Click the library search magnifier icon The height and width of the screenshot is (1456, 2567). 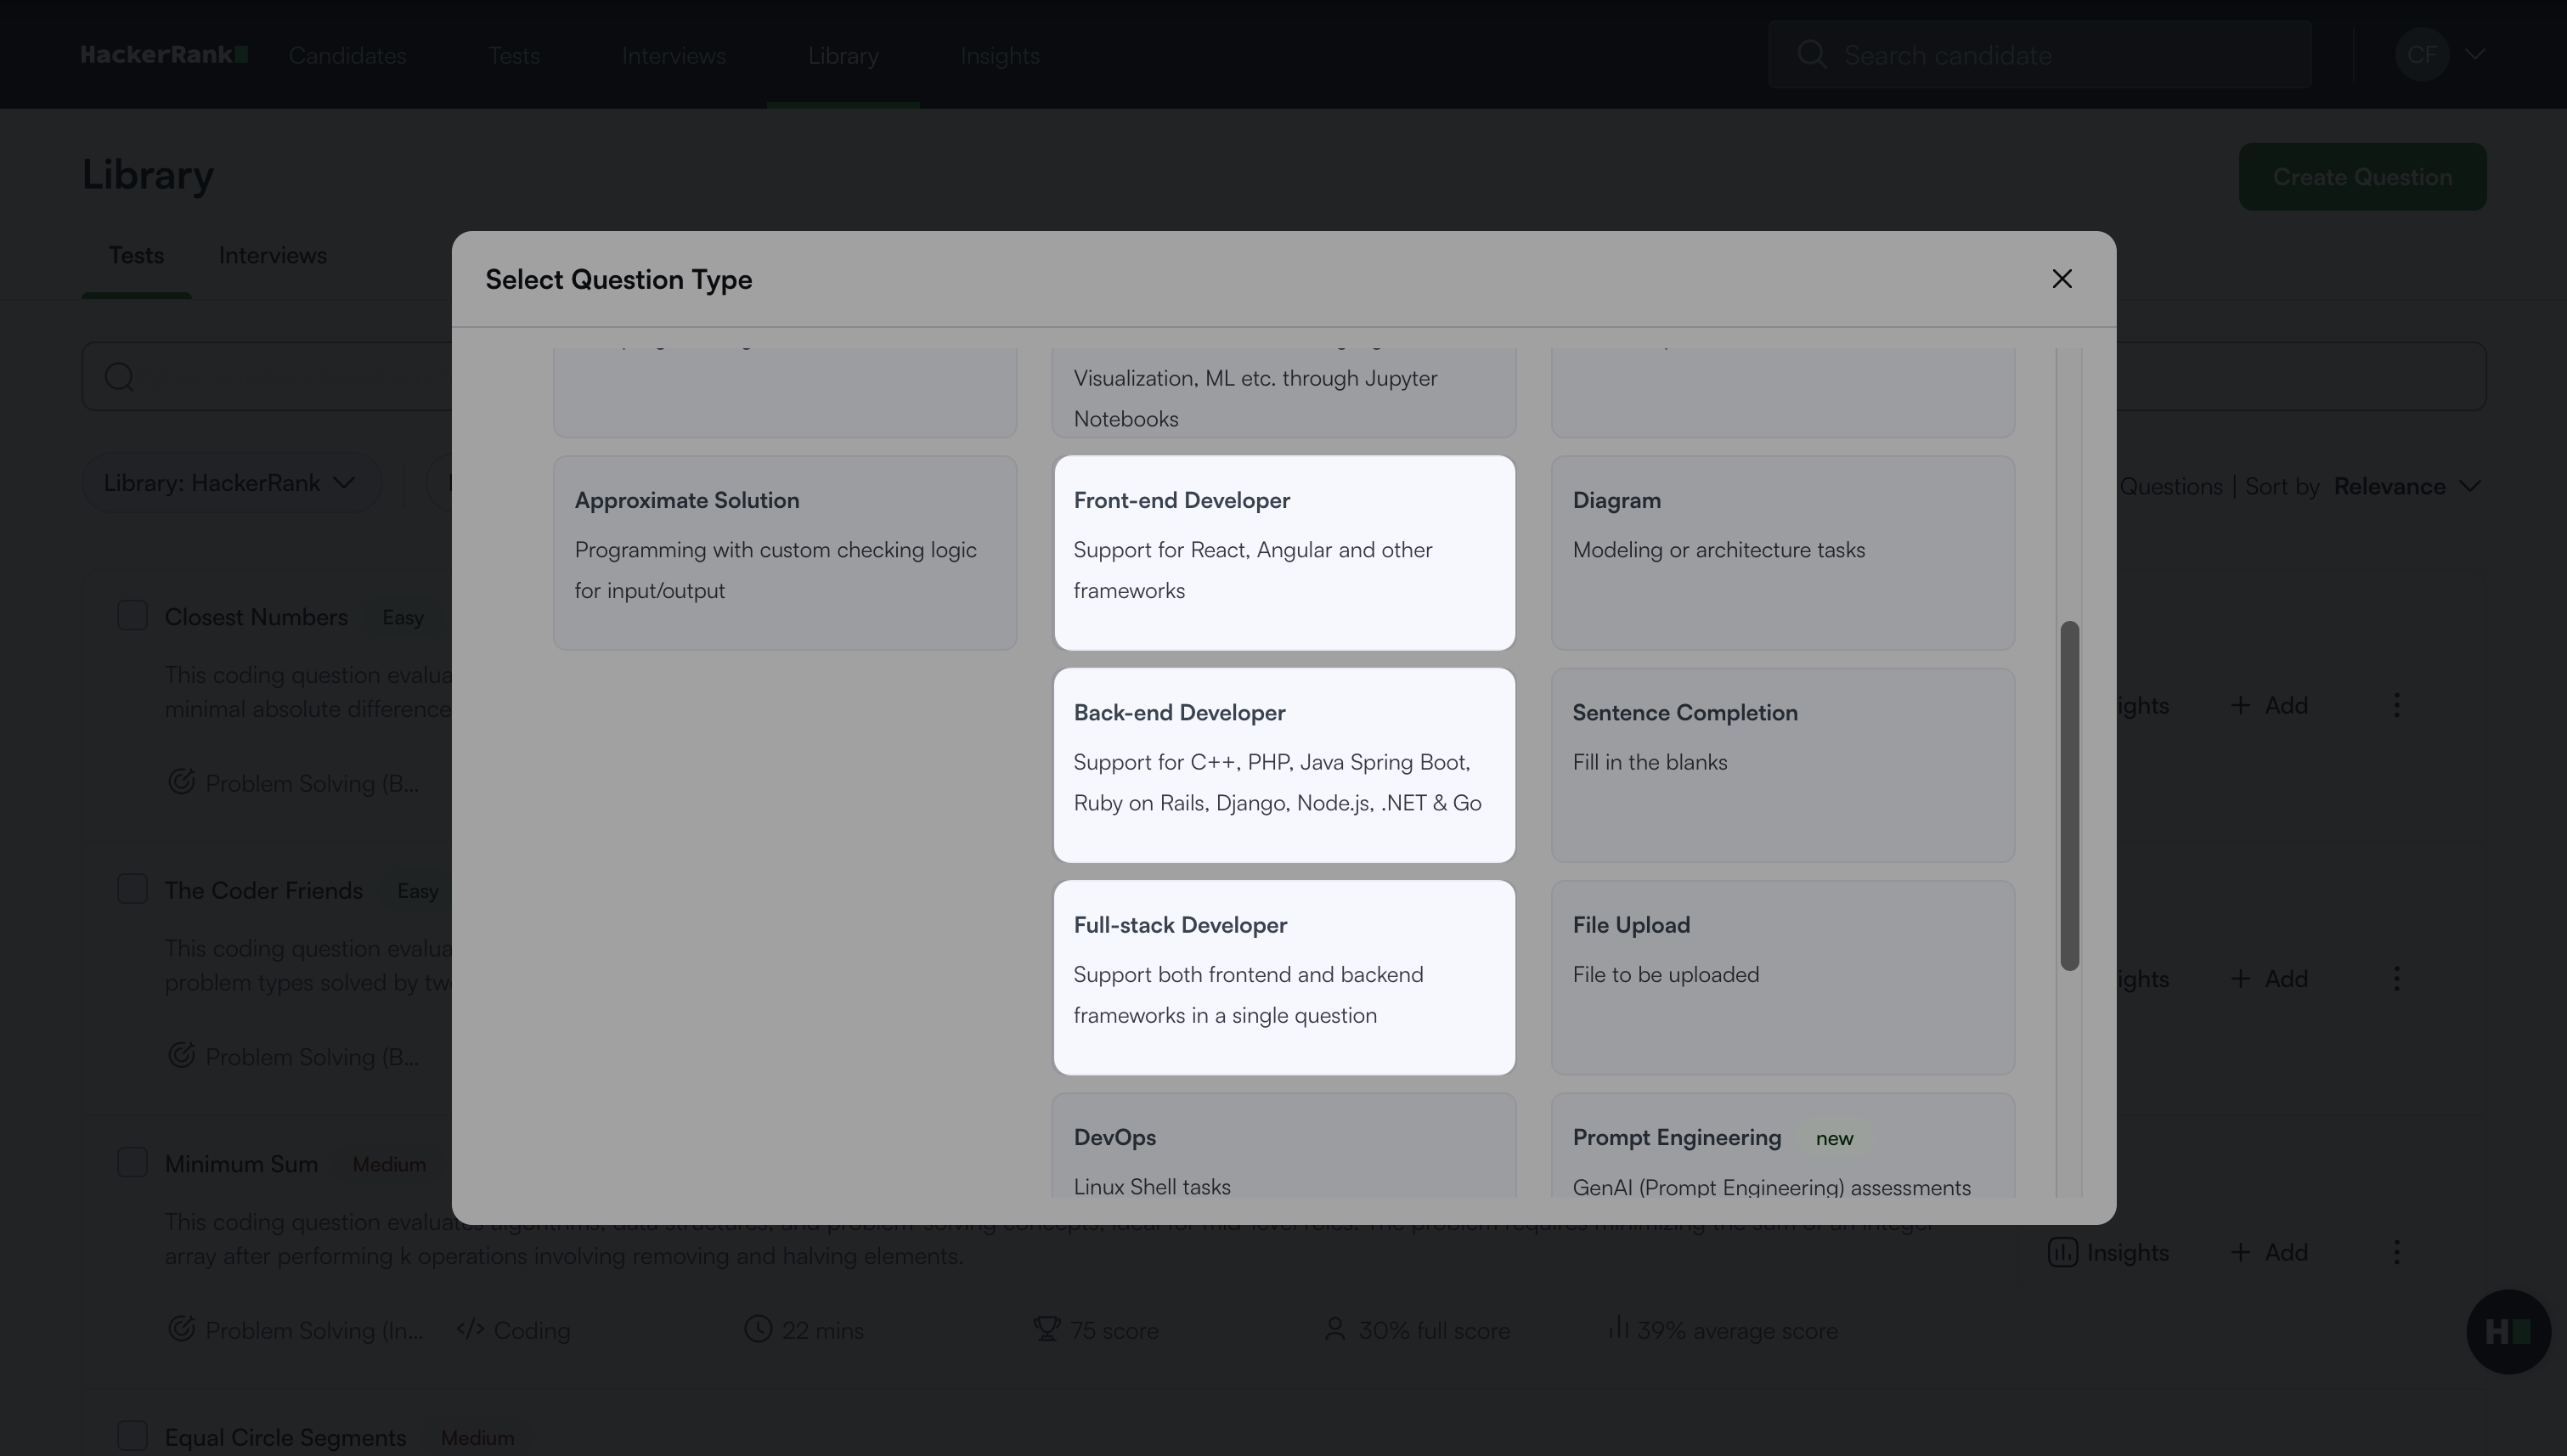[120, 377]
